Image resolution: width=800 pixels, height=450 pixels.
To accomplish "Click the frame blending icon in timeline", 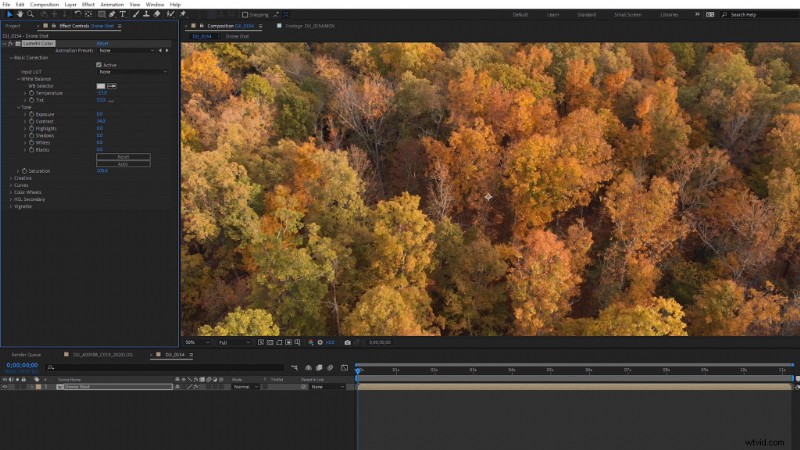I will [x=319, y=367].
